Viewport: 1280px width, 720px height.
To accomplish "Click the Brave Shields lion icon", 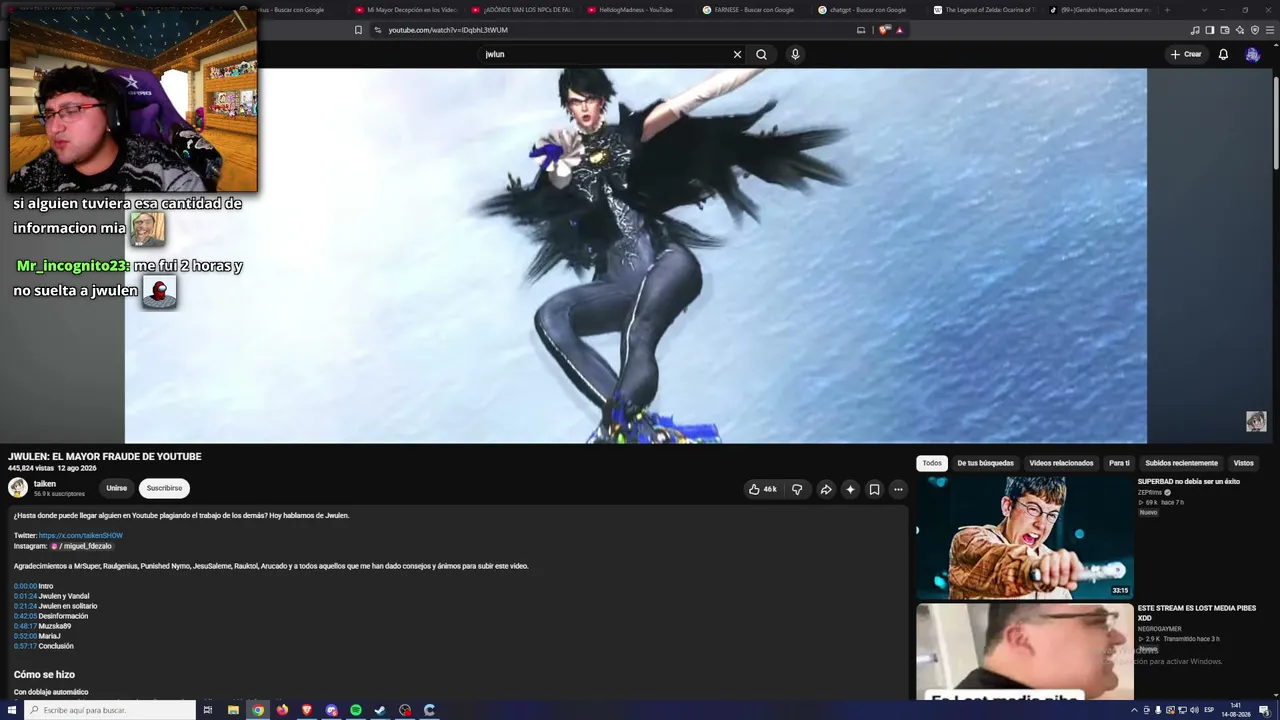I will pyautogui.click(x=884, y=30).
